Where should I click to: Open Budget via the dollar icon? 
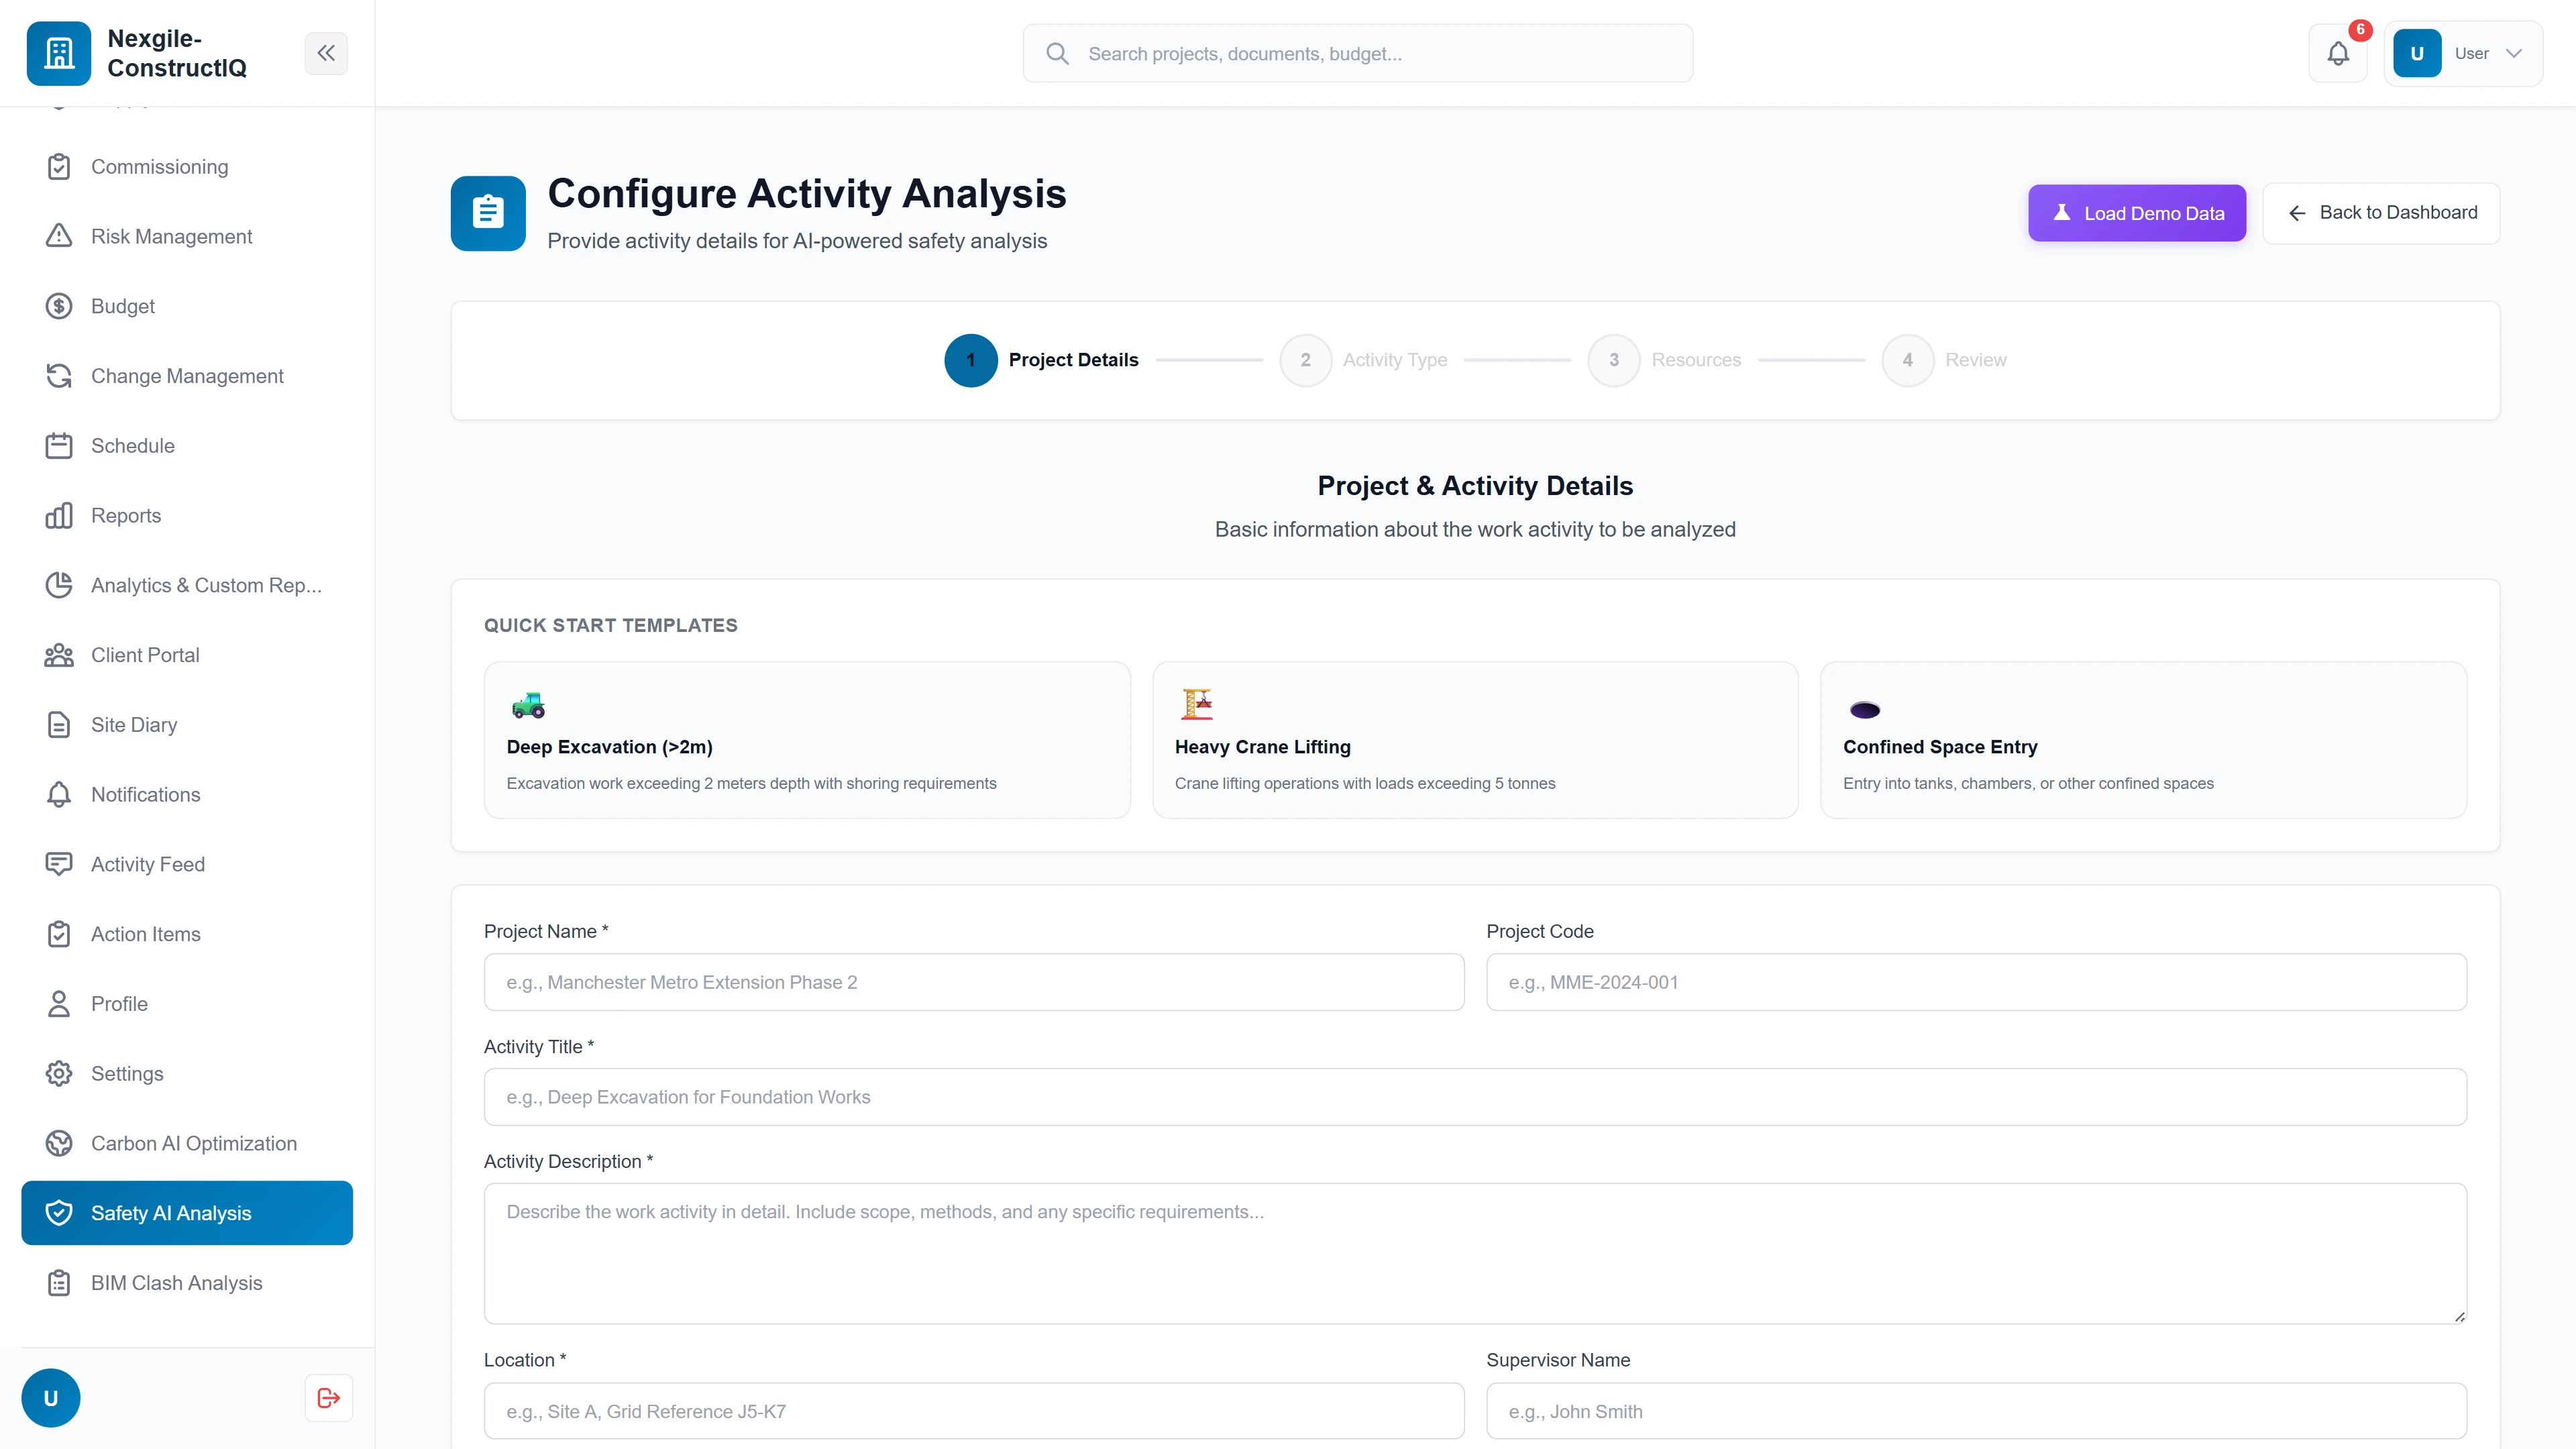pos(59,306)
